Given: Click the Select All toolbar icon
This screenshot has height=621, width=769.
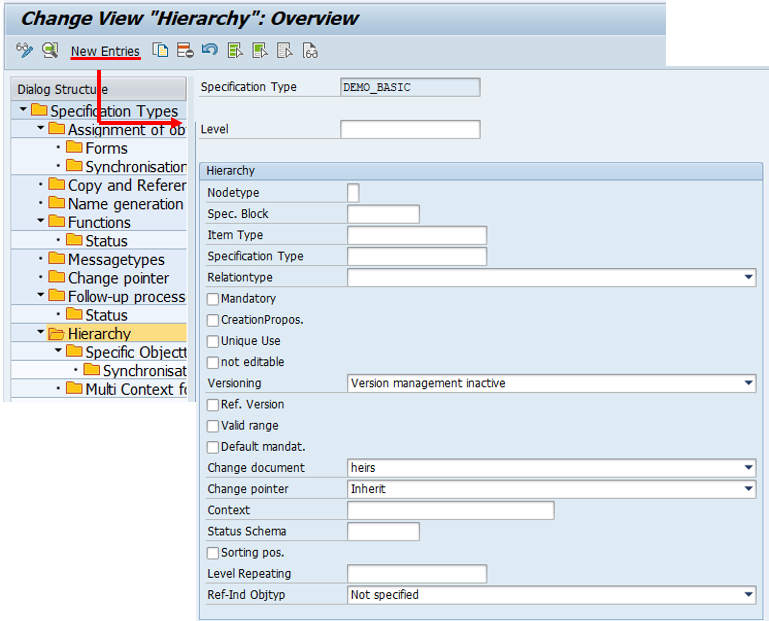Looking at the screenshot, I should tap(235, 50).
